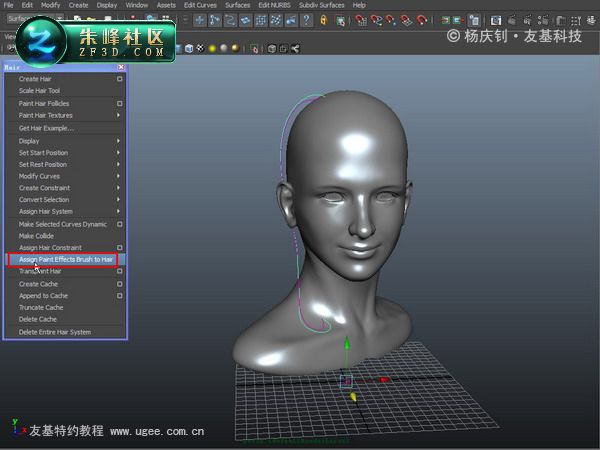Open the Assets menu

(166, 5)
